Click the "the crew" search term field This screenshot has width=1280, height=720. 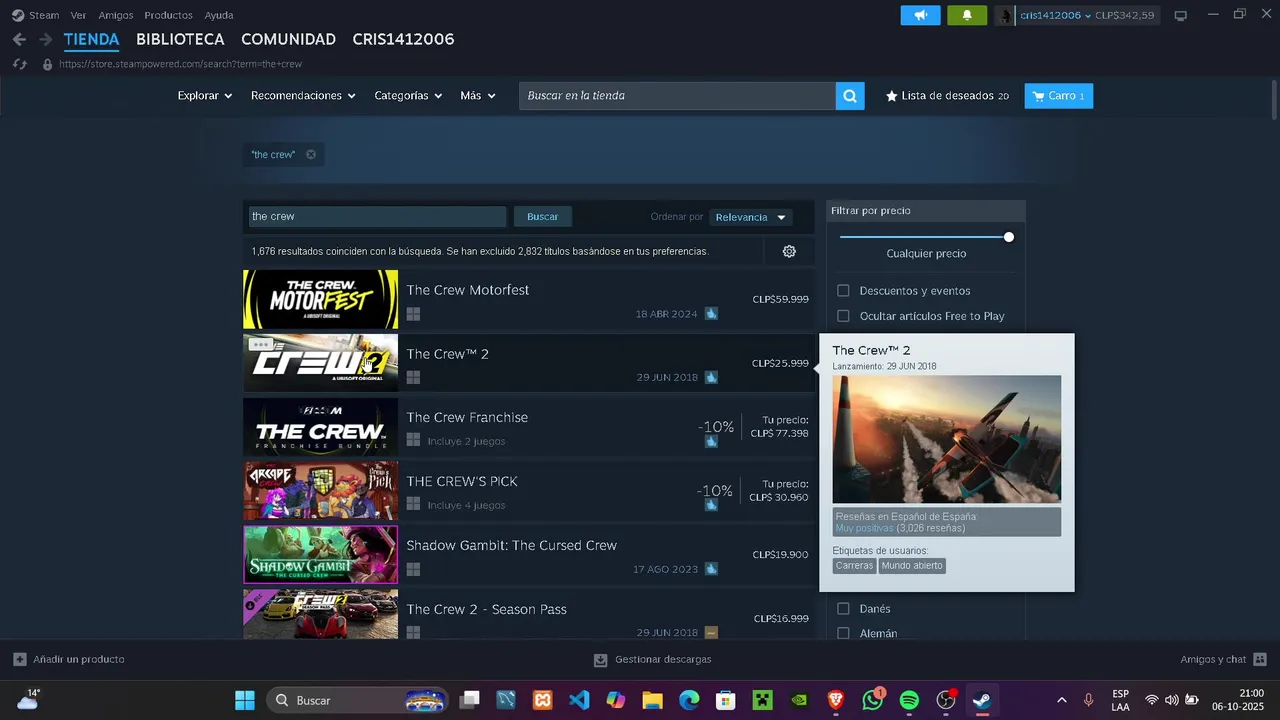pos(377,216)
